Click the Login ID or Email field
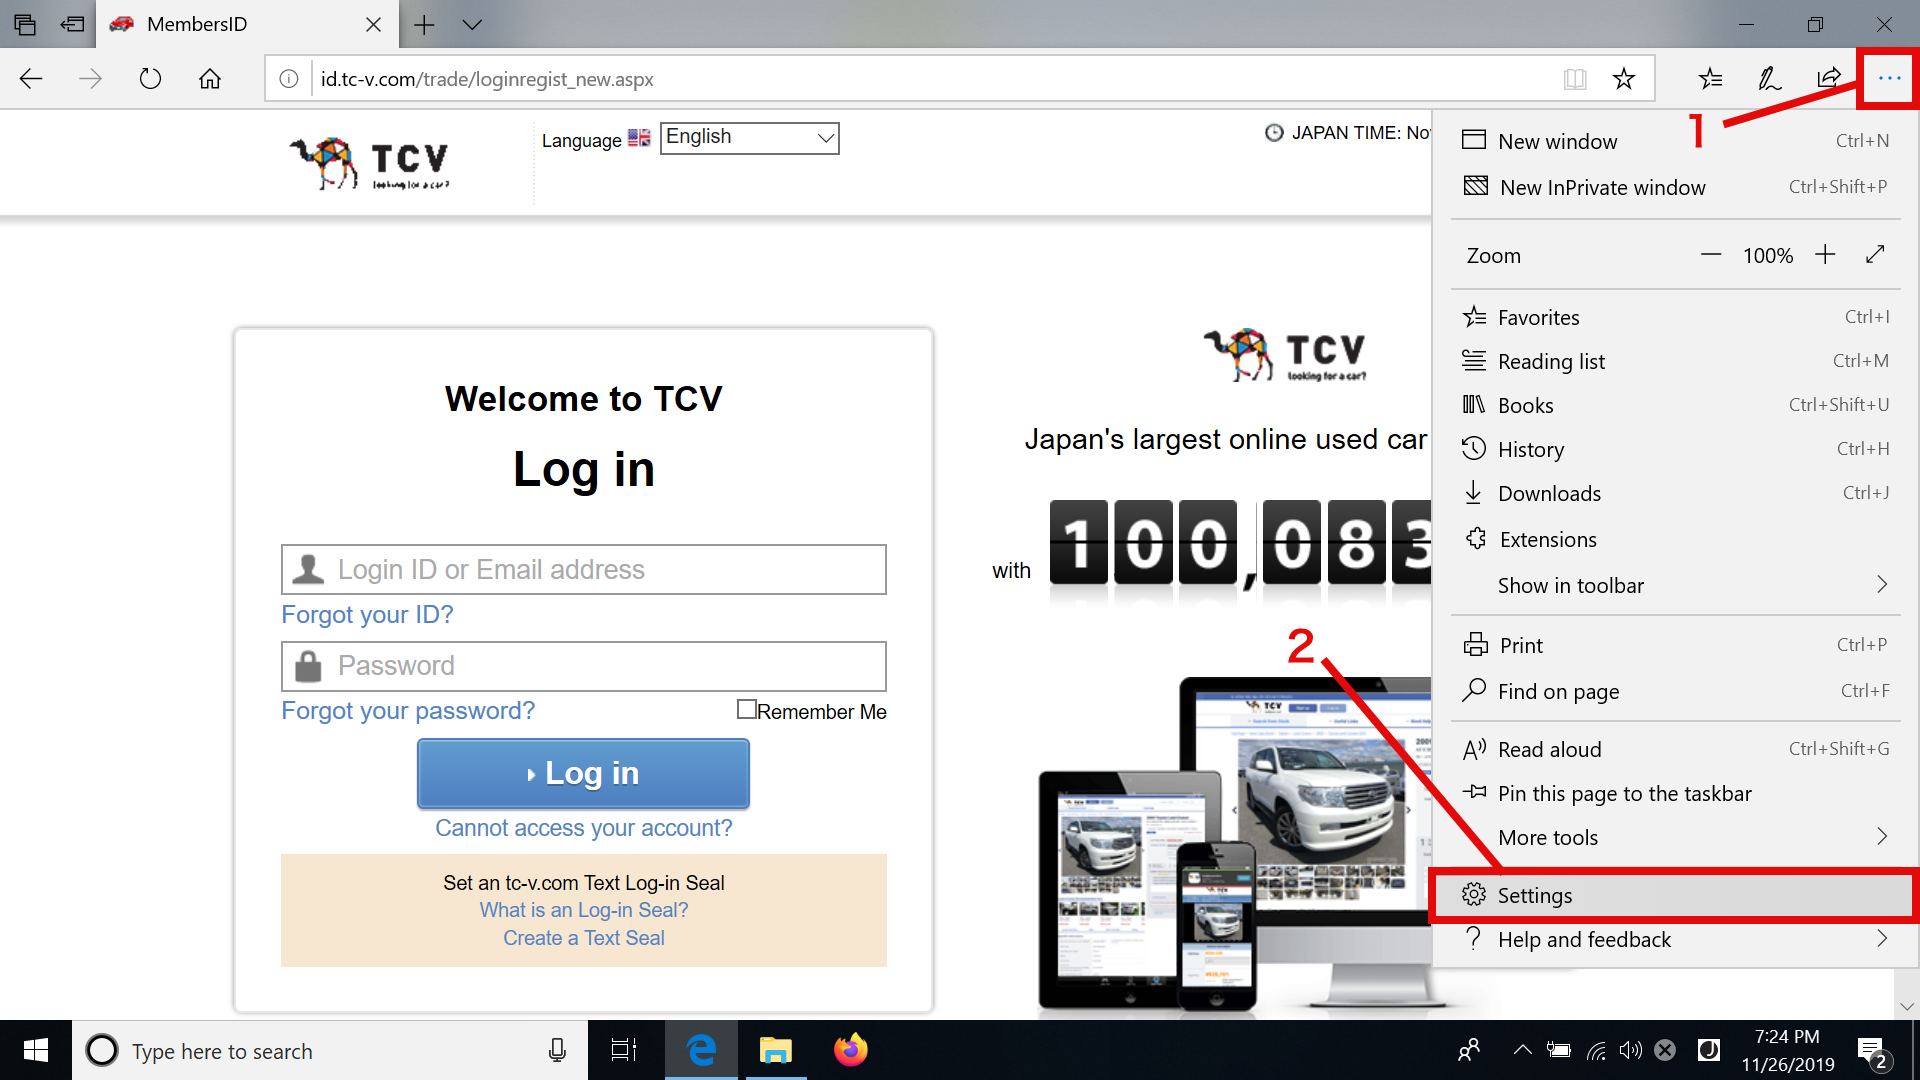Image resolution: width=1920 pixels, height=1080 pixels. click(584, 570)
